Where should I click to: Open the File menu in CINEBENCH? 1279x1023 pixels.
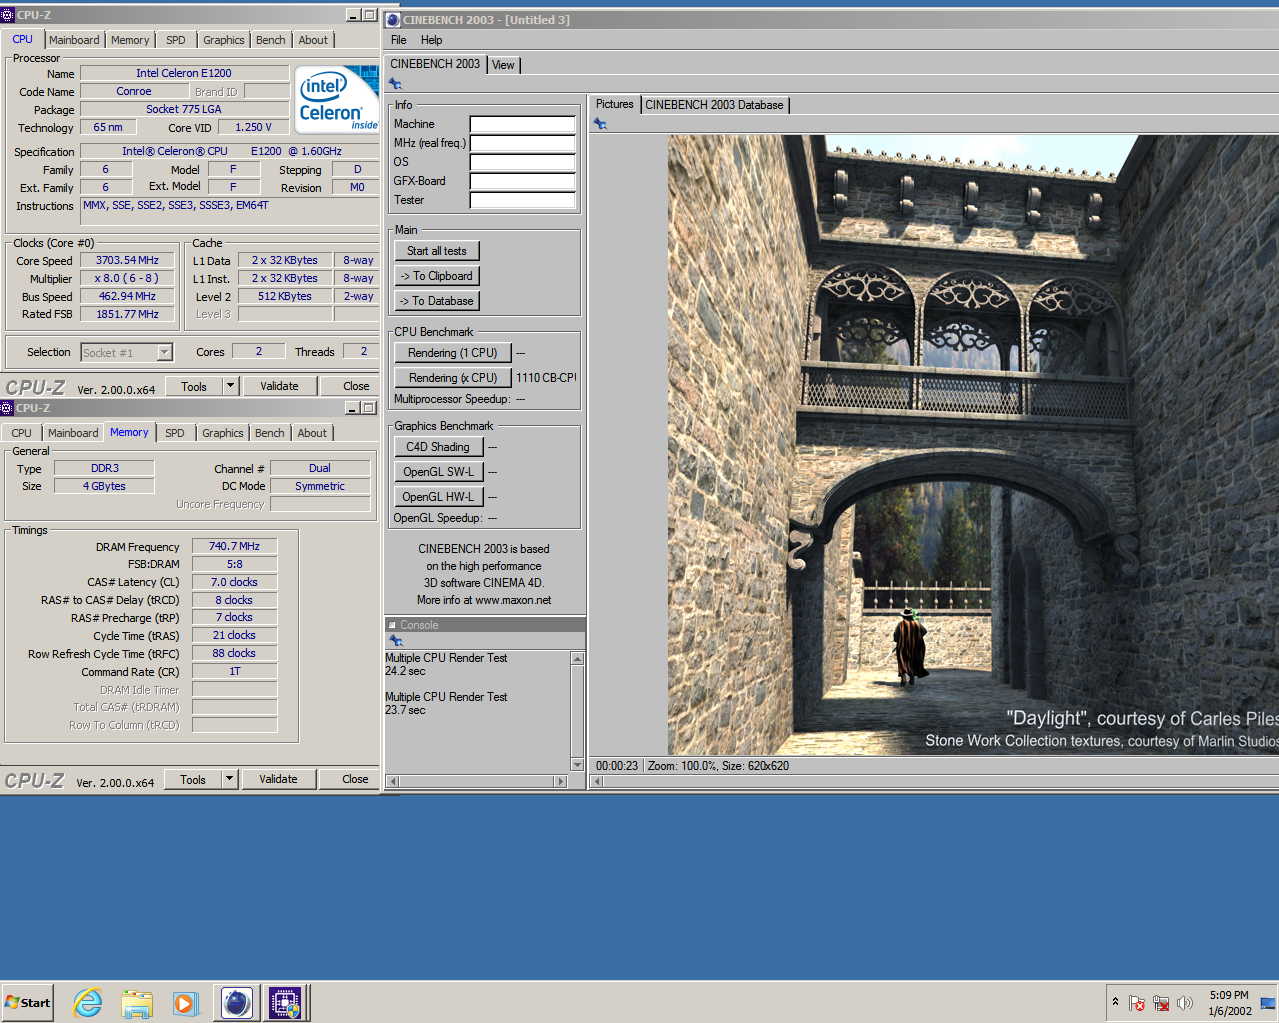pyautogui.click(x=399, y=40)
